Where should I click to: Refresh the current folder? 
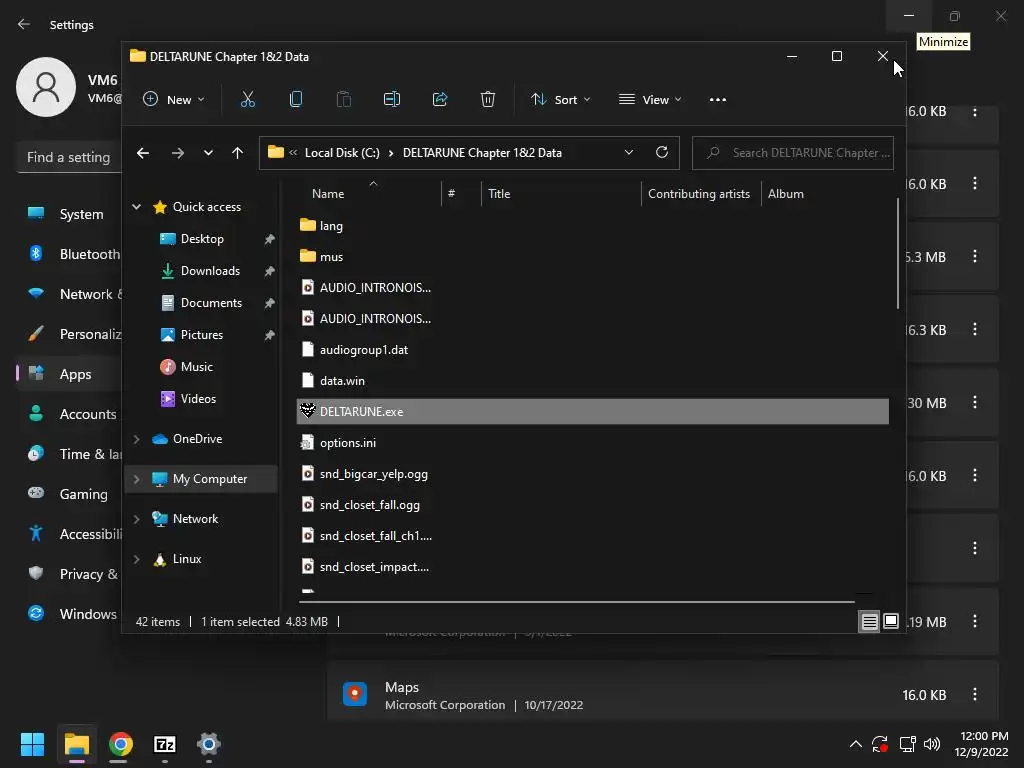[x=662, y=152]
